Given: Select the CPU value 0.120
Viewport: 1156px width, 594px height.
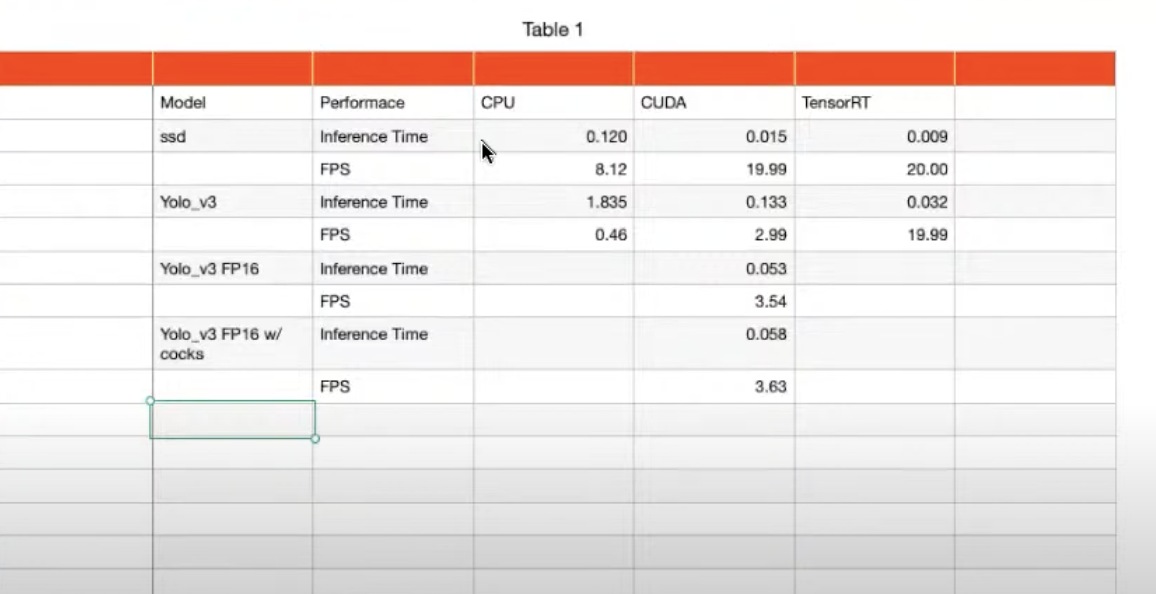Looking at the screenshot, I should [x=606, y=137].
